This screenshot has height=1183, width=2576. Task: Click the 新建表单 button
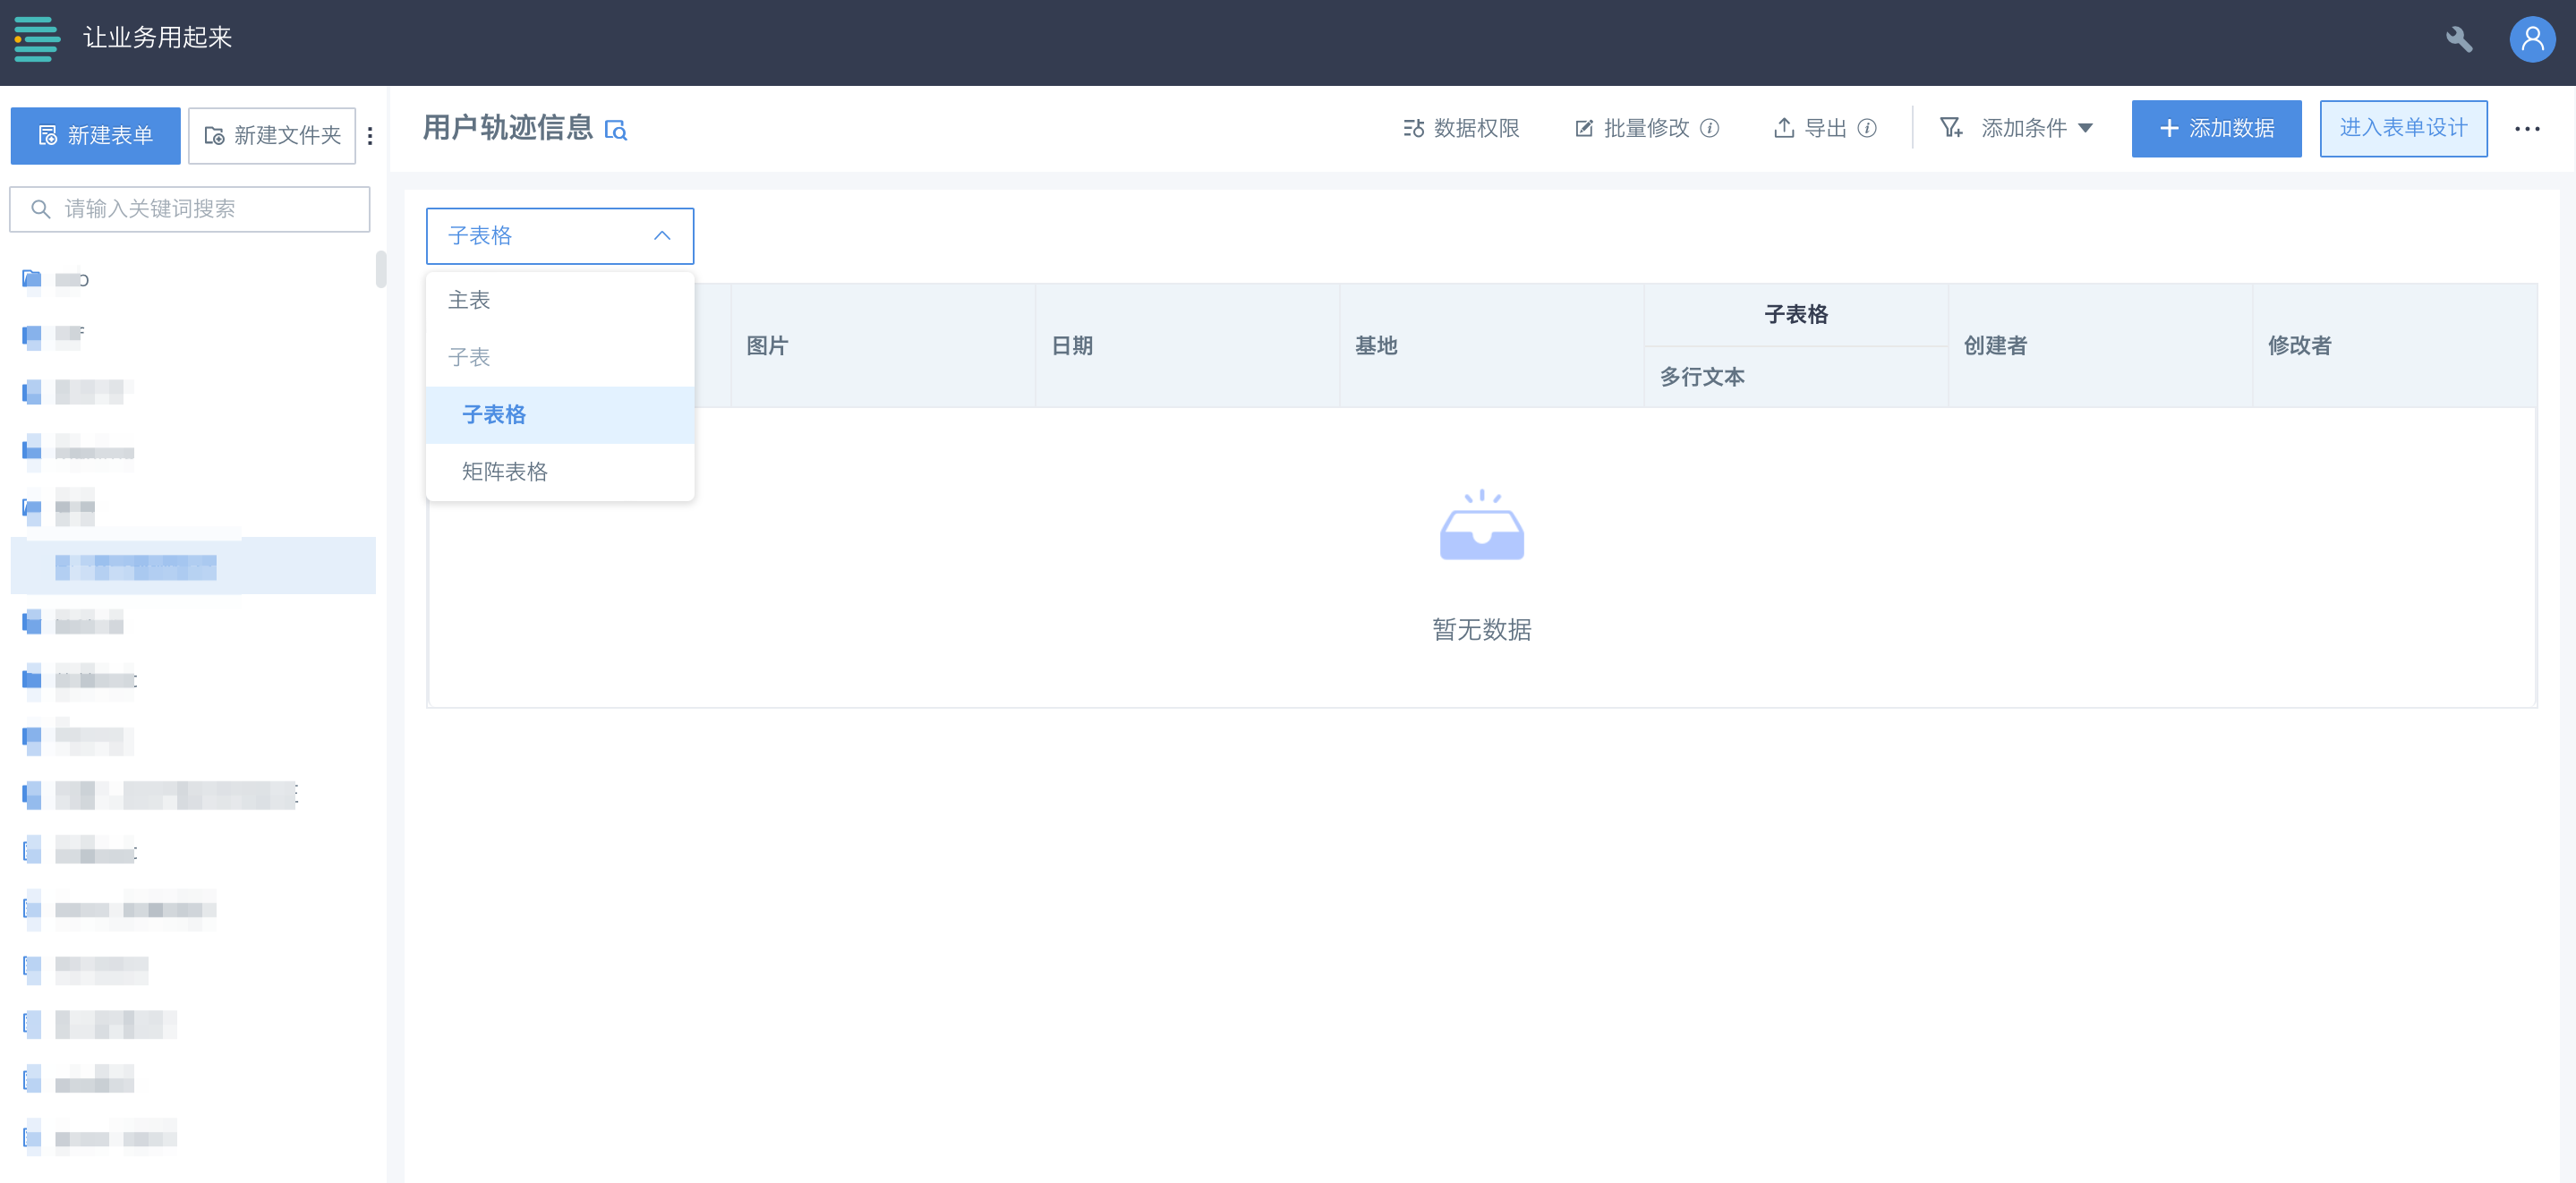(x=95, y=136)
